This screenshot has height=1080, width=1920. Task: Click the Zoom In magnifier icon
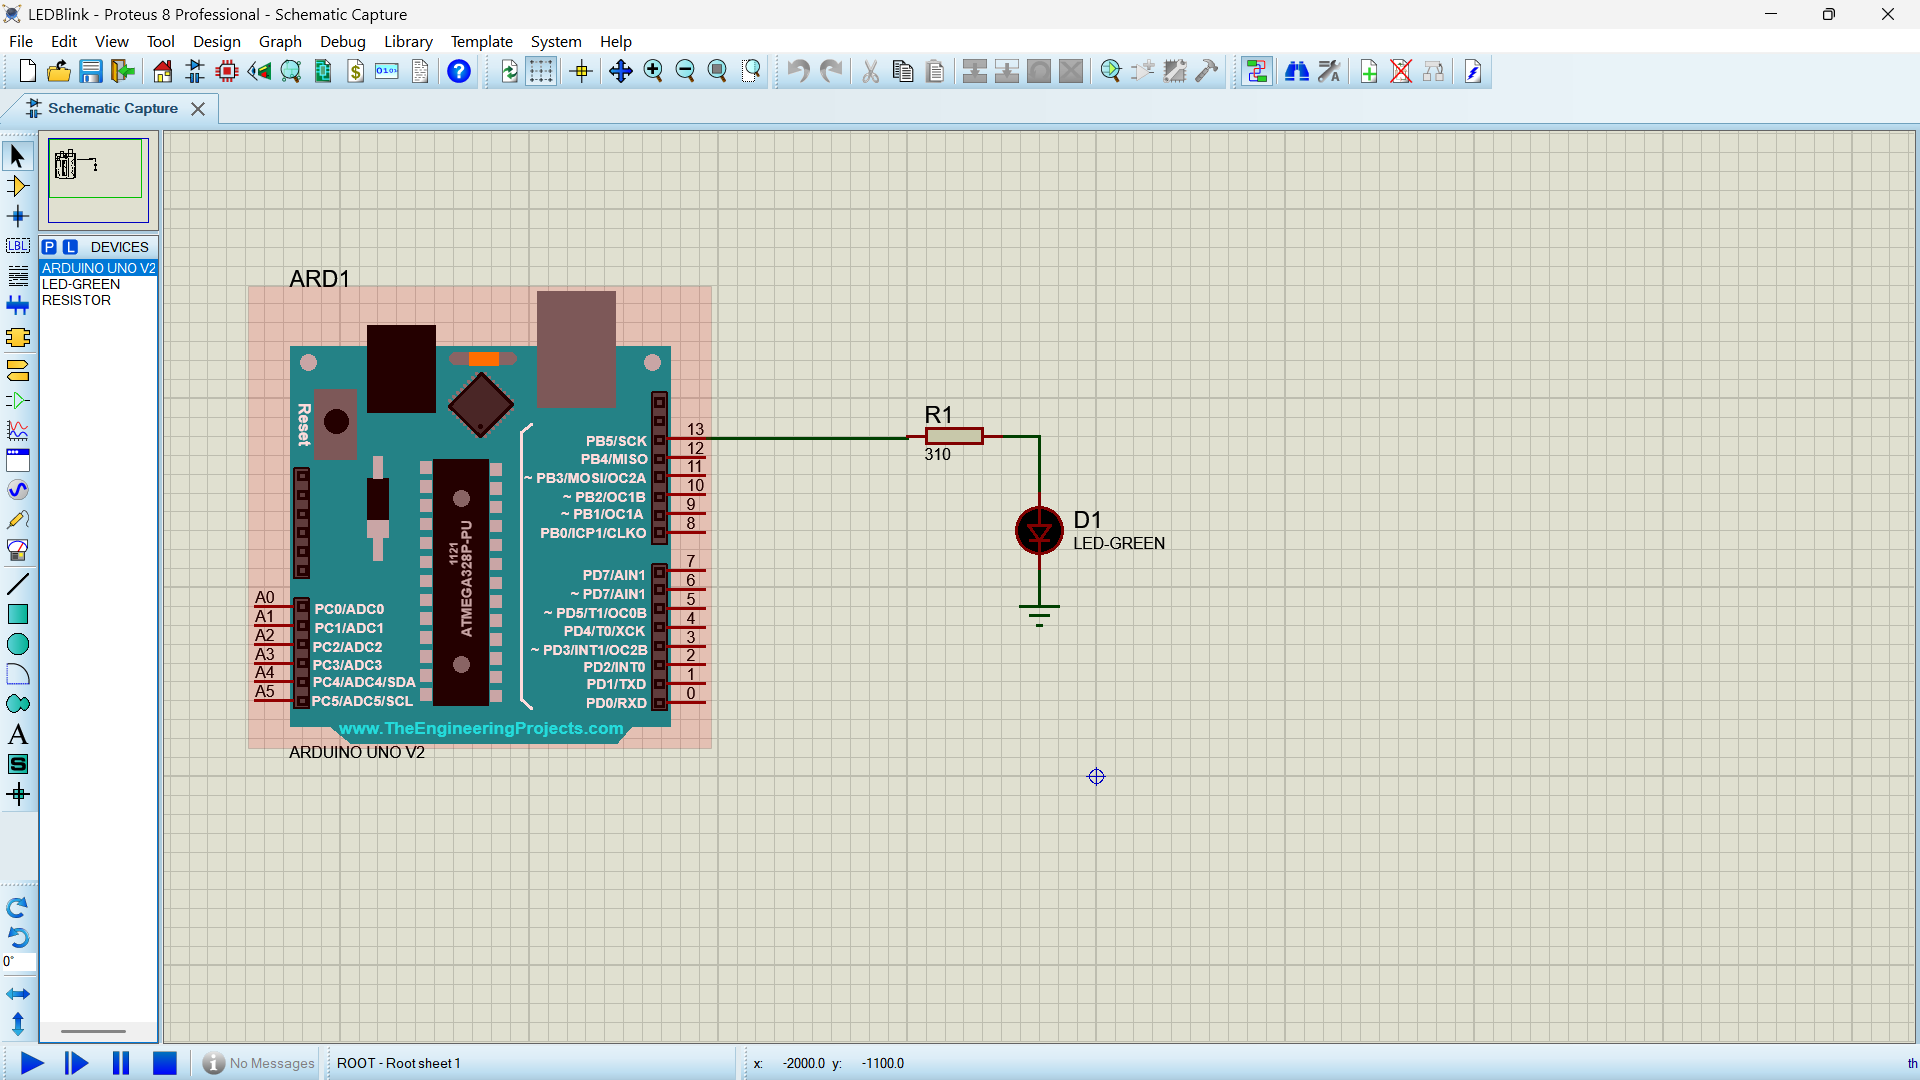tap(653, 71)
